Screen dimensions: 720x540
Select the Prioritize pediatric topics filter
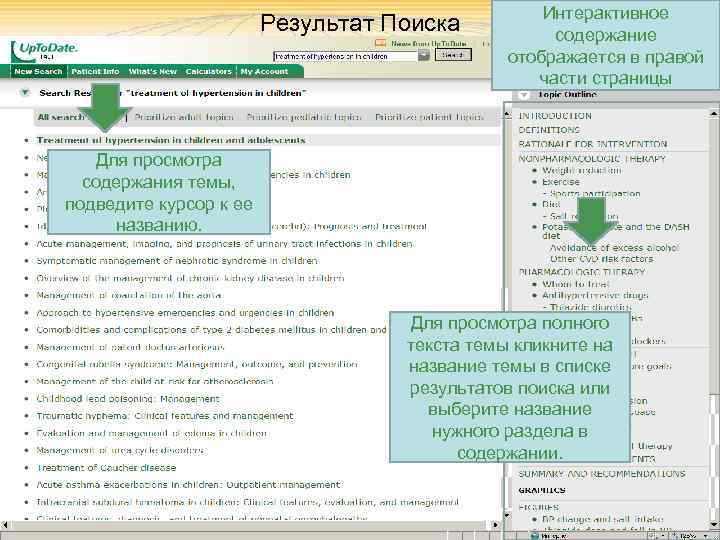(x=304, y=117)
